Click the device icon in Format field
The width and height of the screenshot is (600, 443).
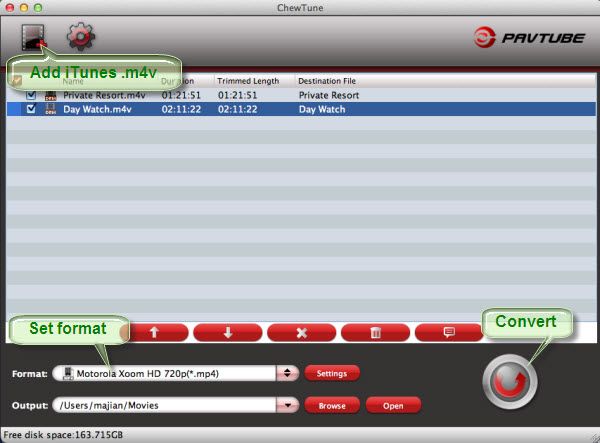pos(68,373)
